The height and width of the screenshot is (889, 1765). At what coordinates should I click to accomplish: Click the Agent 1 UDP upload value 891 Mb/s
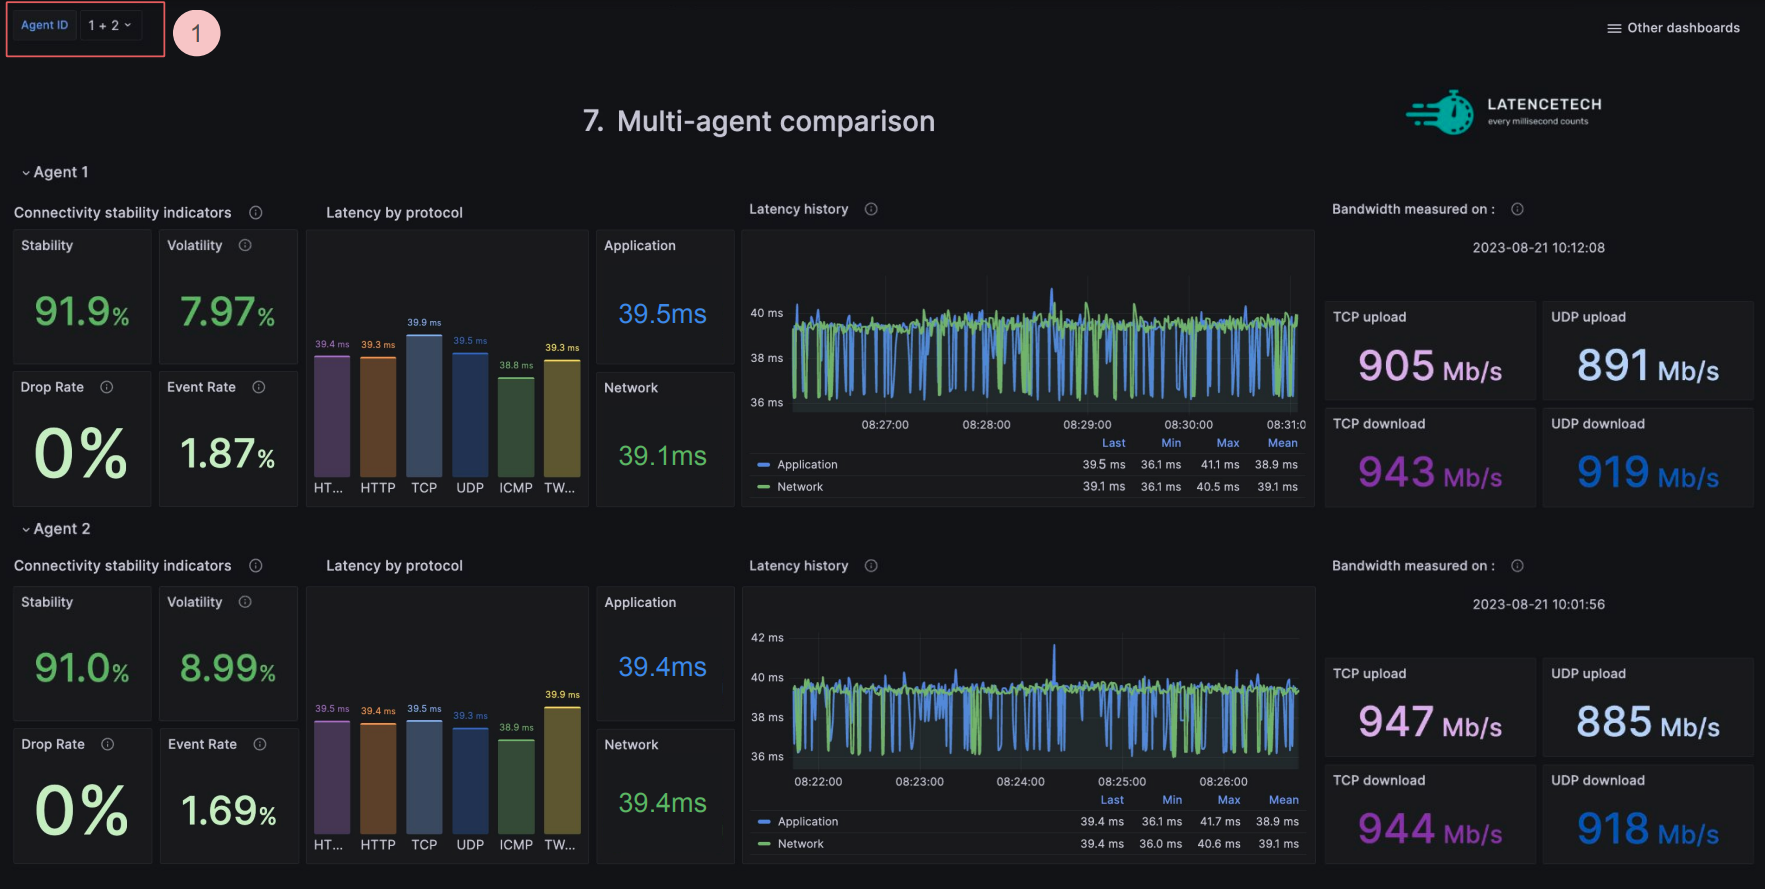coord(1648,366)
